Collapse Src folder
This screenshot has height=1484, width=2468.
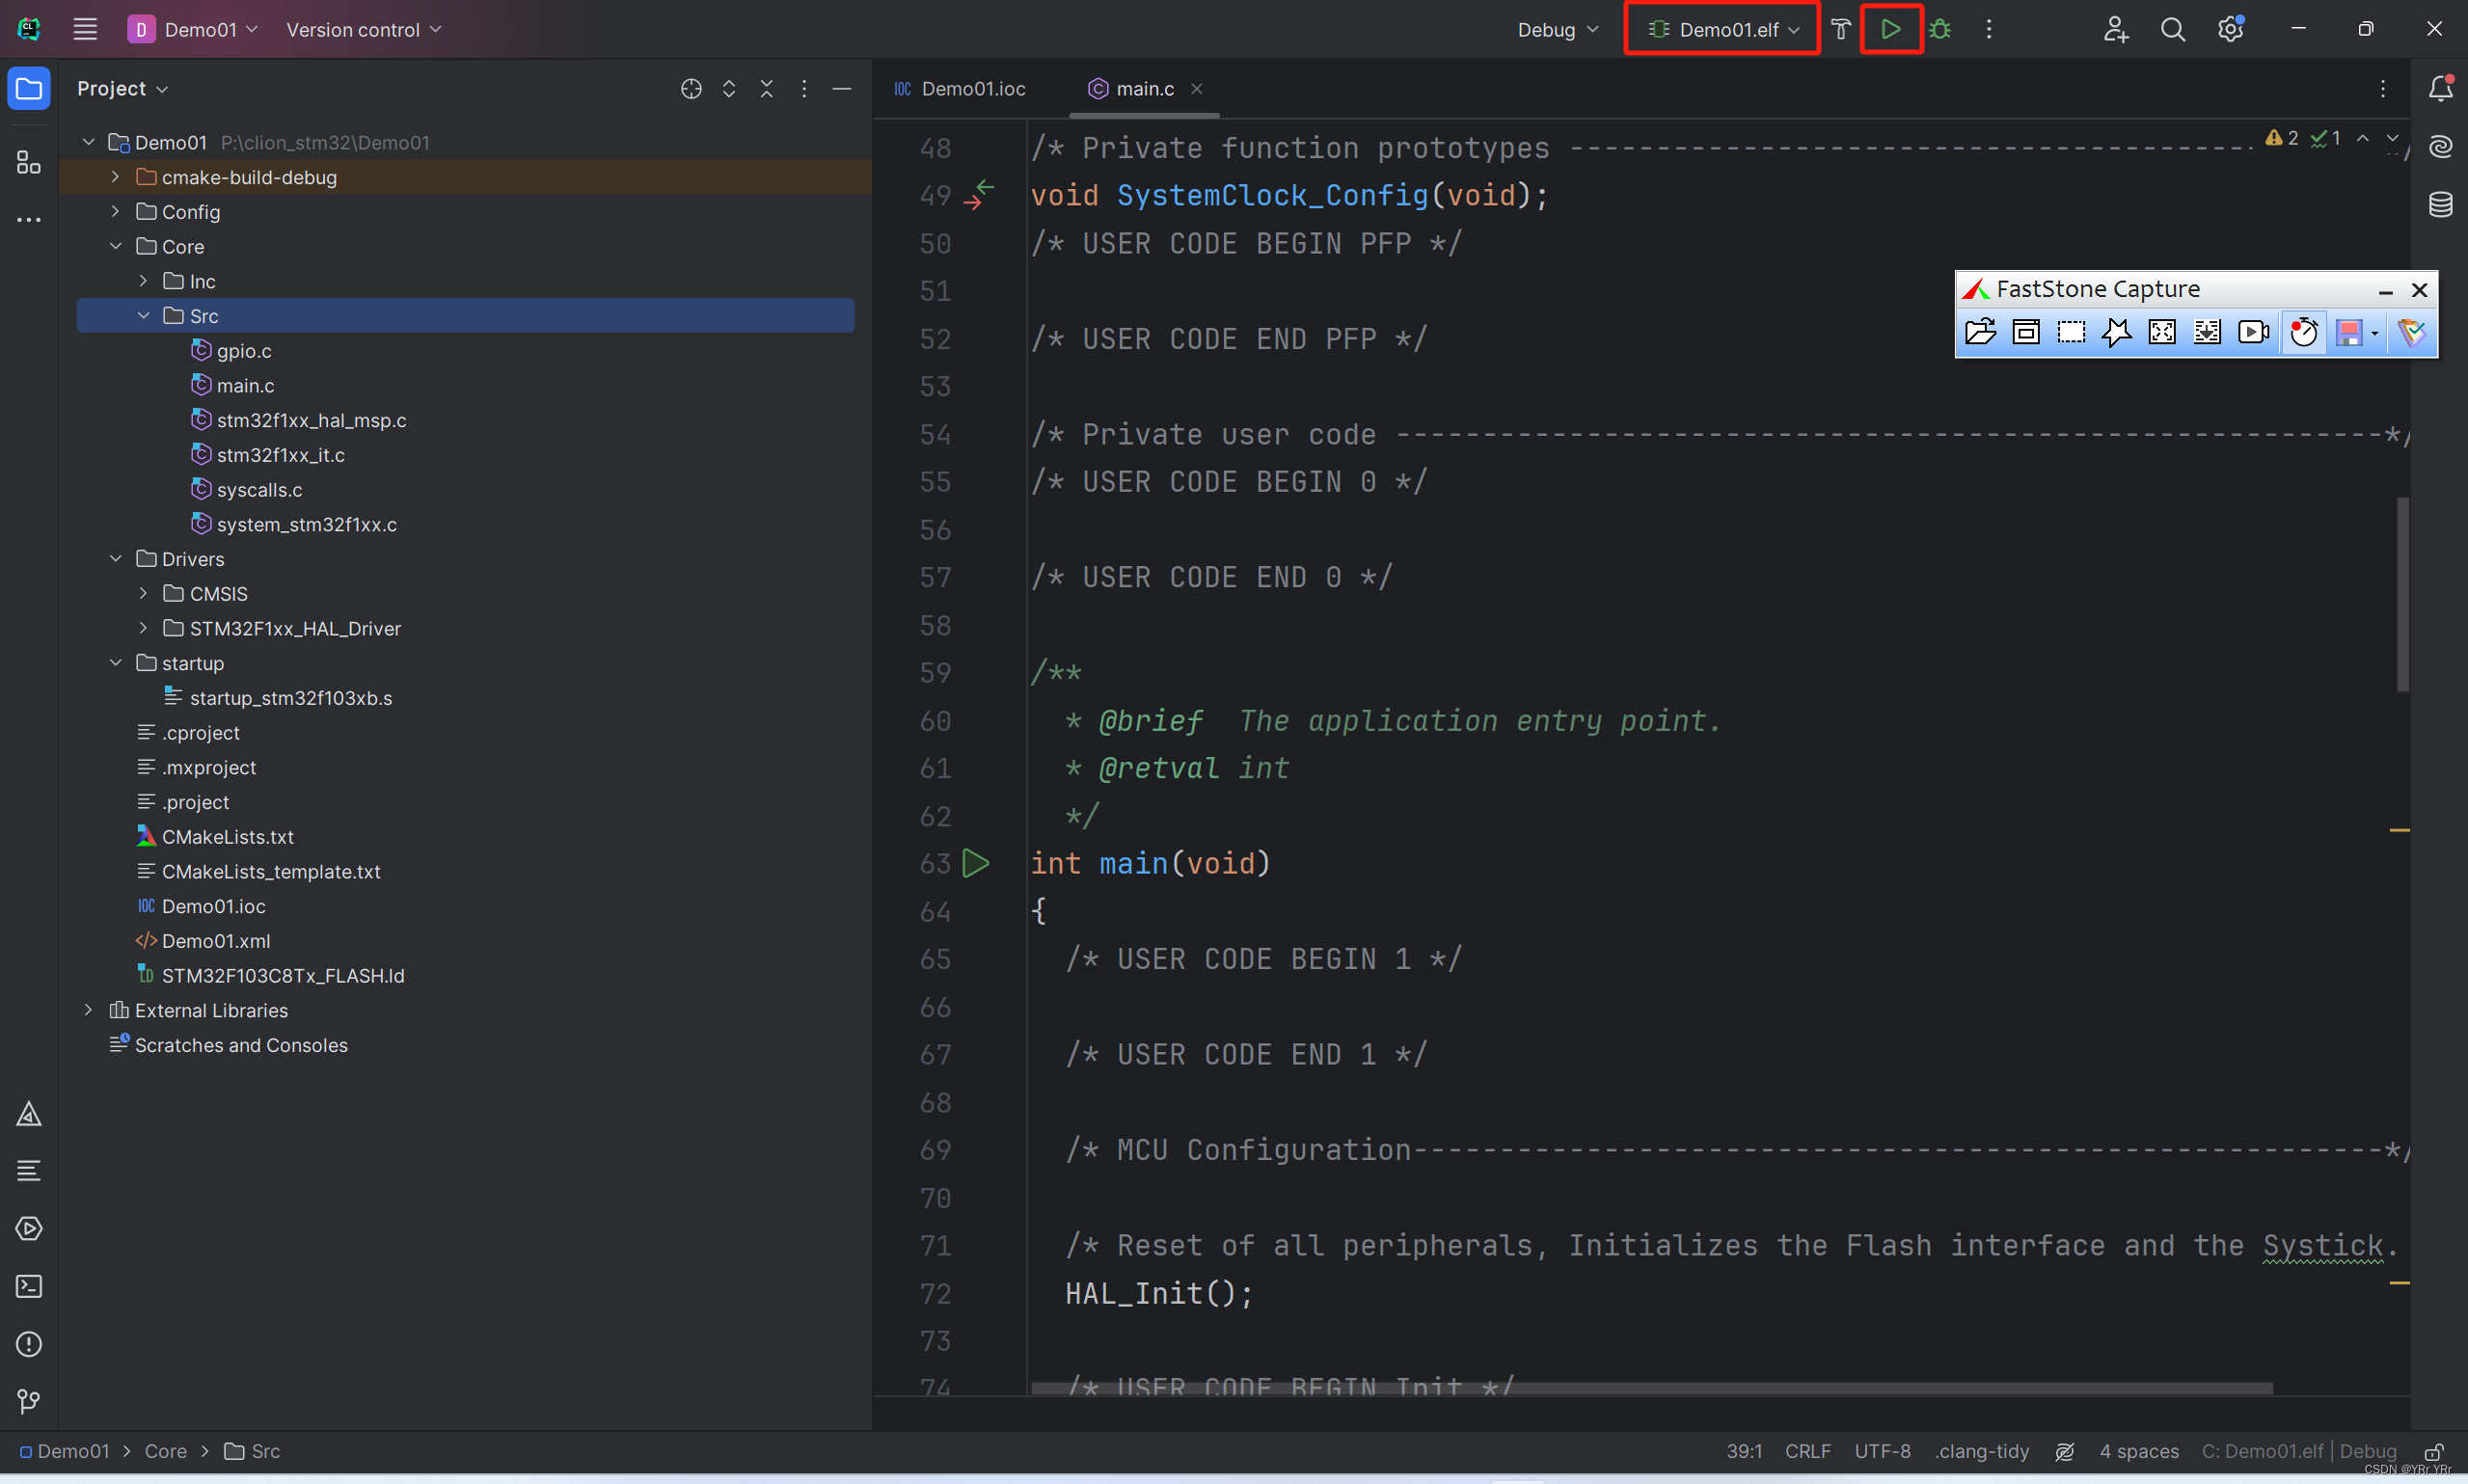pyautogui.click(x=143, y=316)
